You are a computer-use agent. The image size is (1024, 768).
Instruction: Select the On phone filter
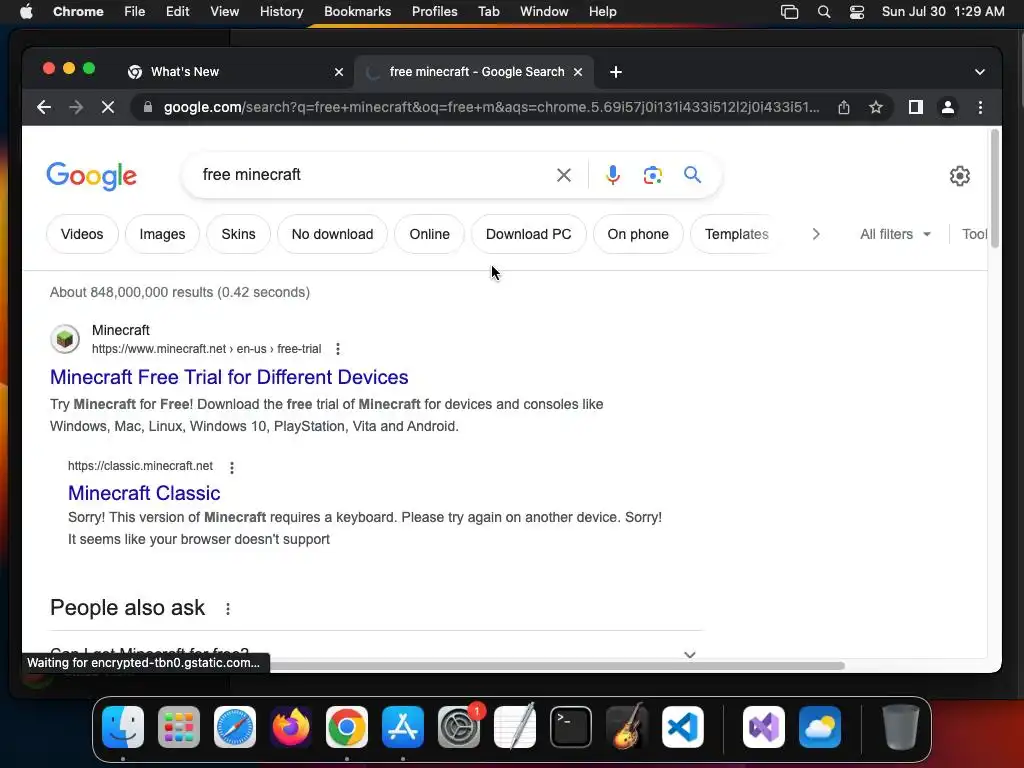(638, 234)
